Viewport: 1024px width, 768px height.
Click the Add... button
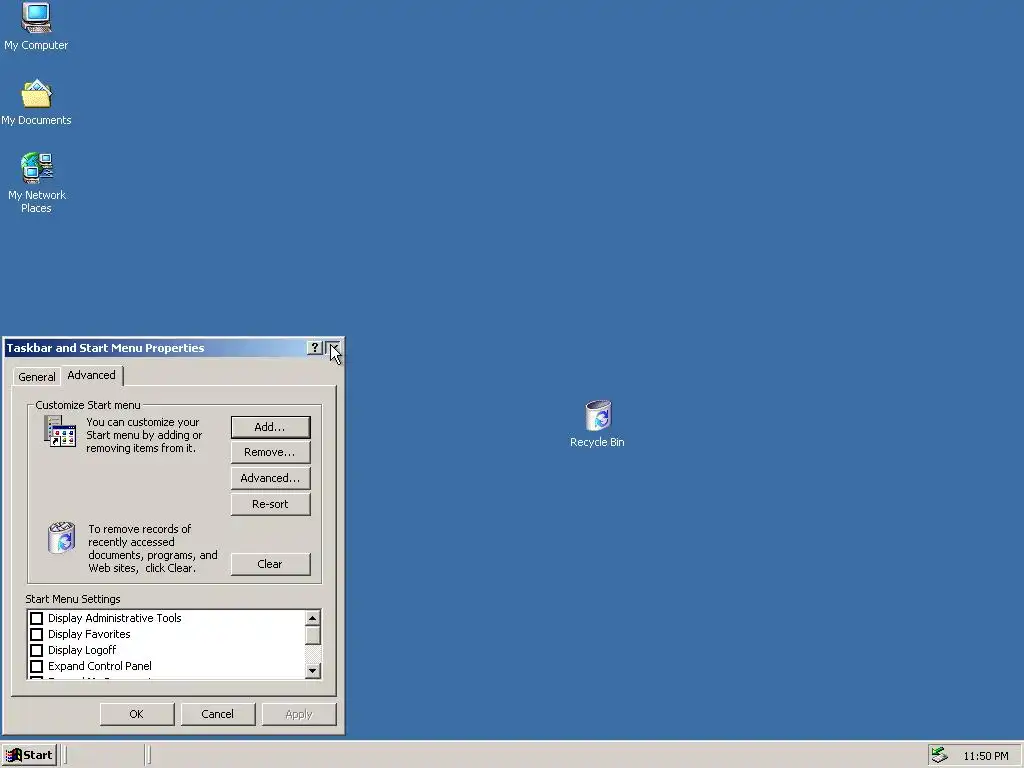270,427
